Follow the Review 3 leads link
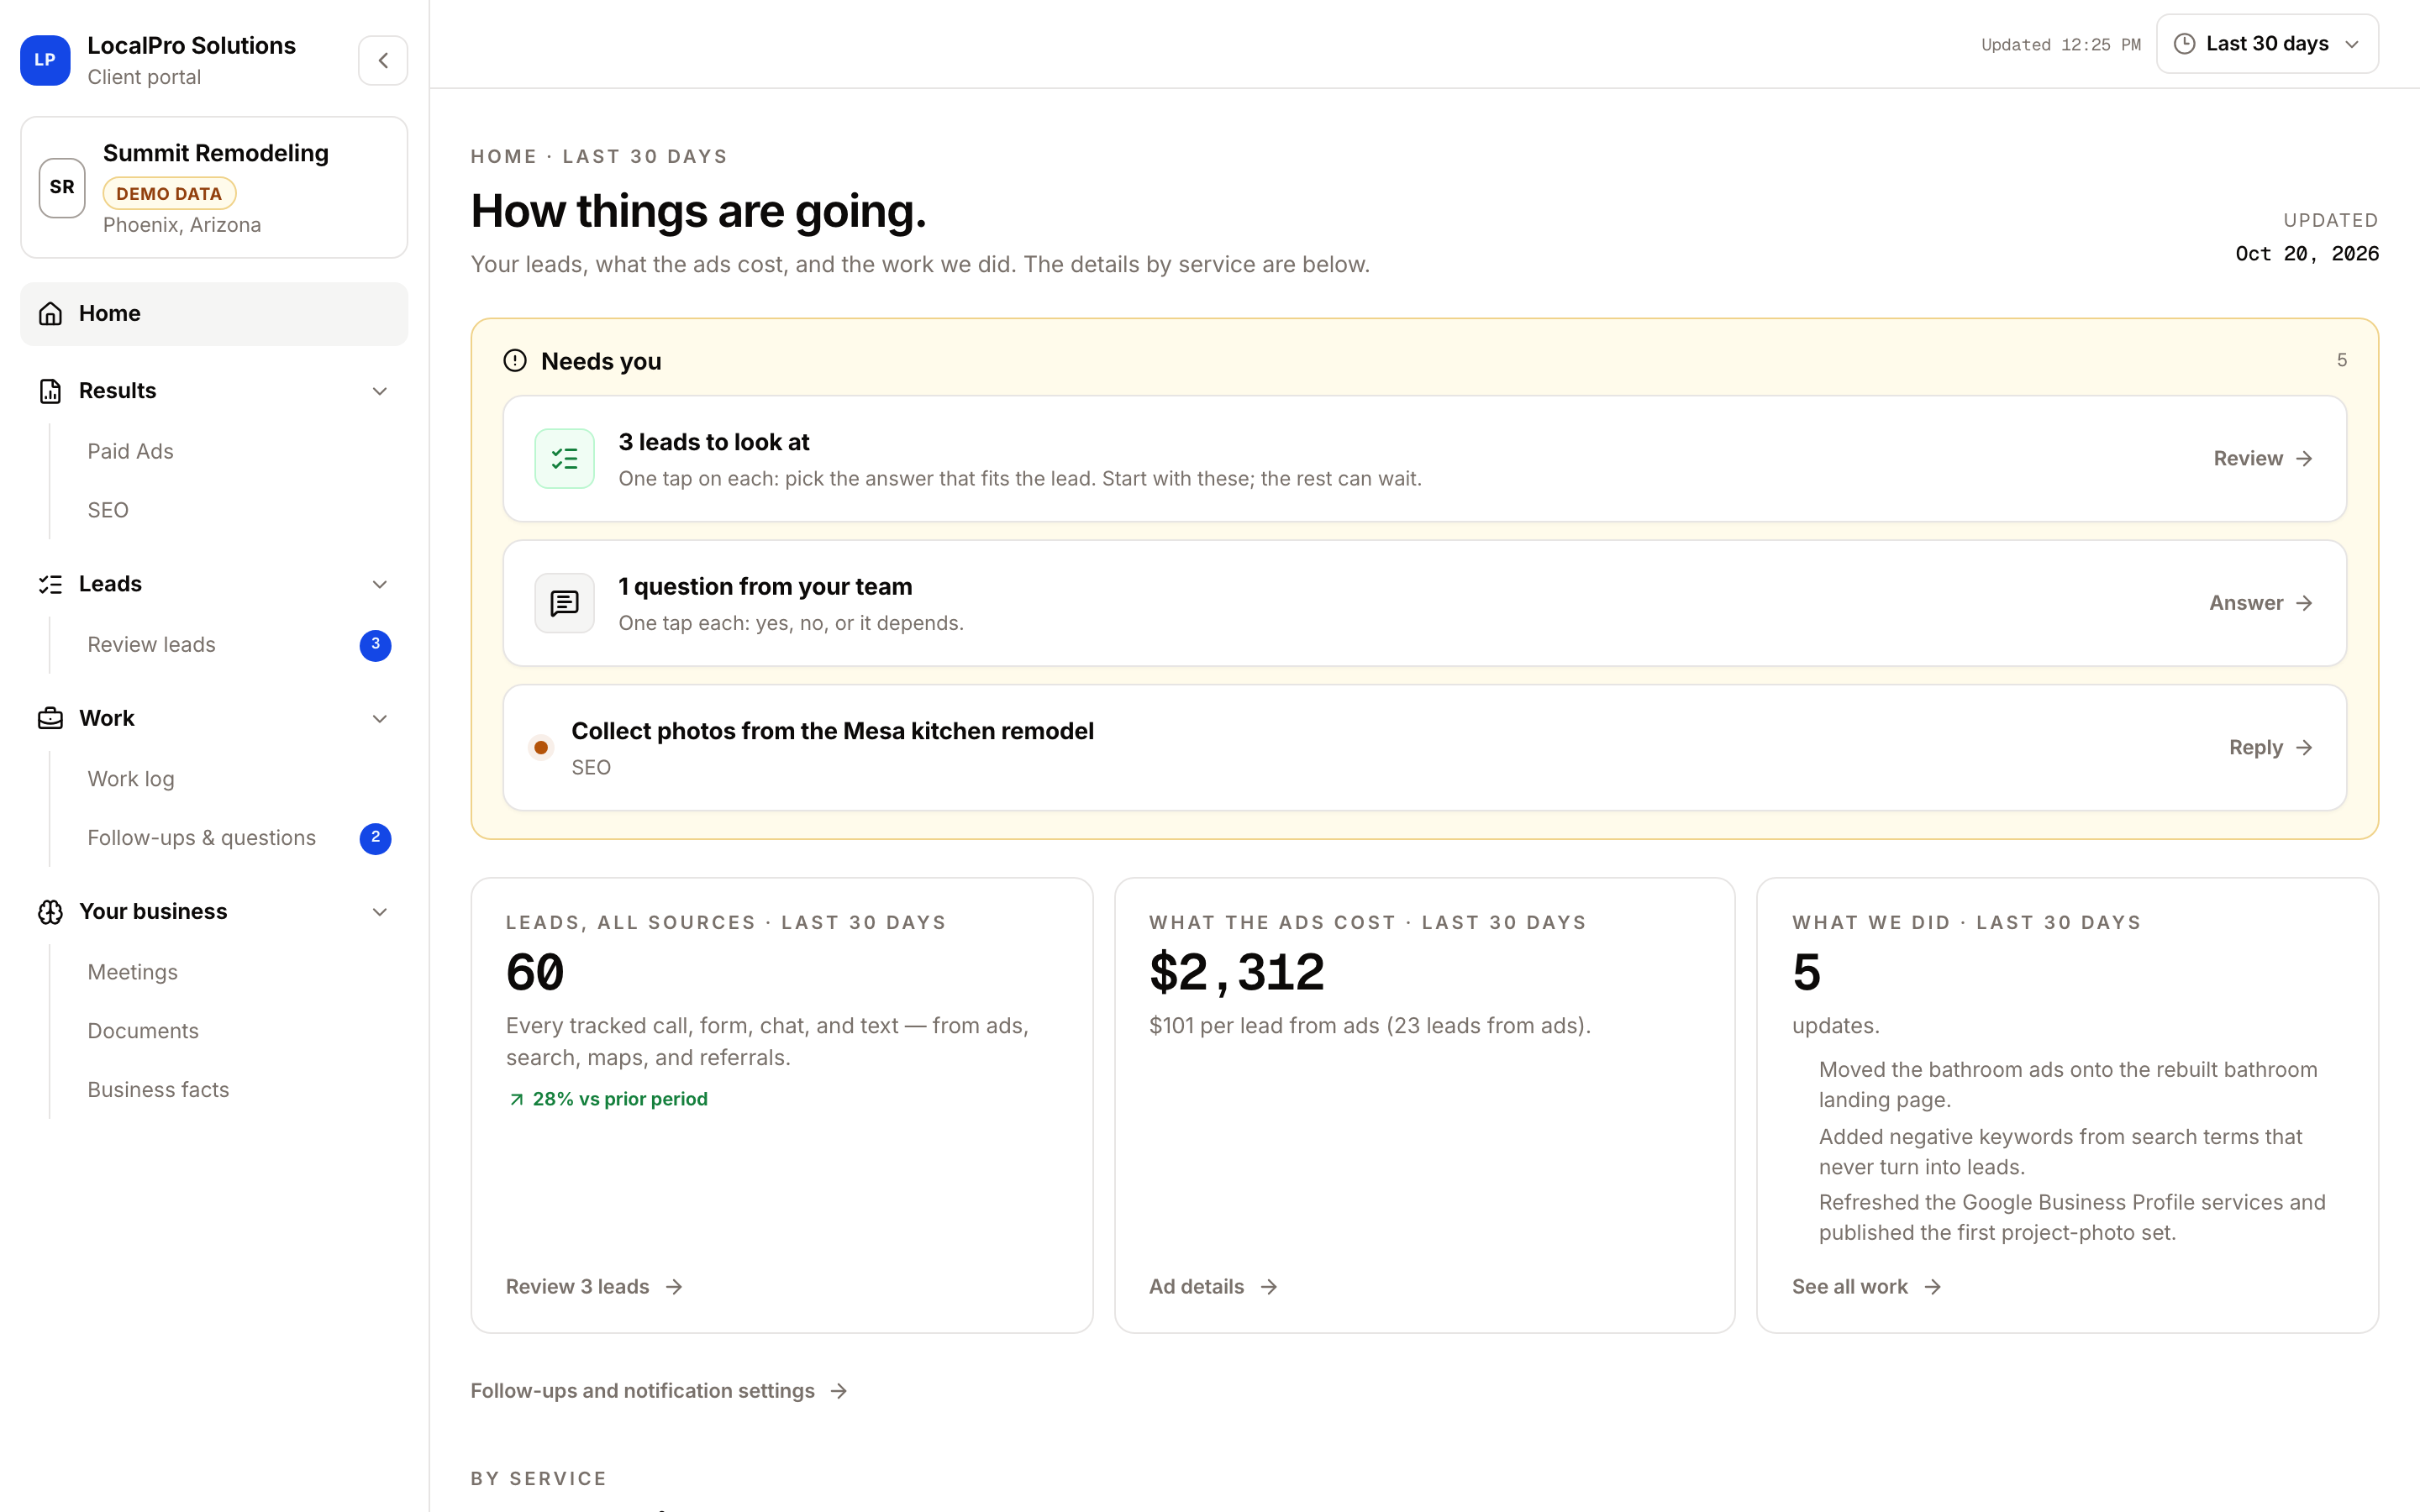The width and height of the screenshot is (2420, 1512). (594, 1287)
